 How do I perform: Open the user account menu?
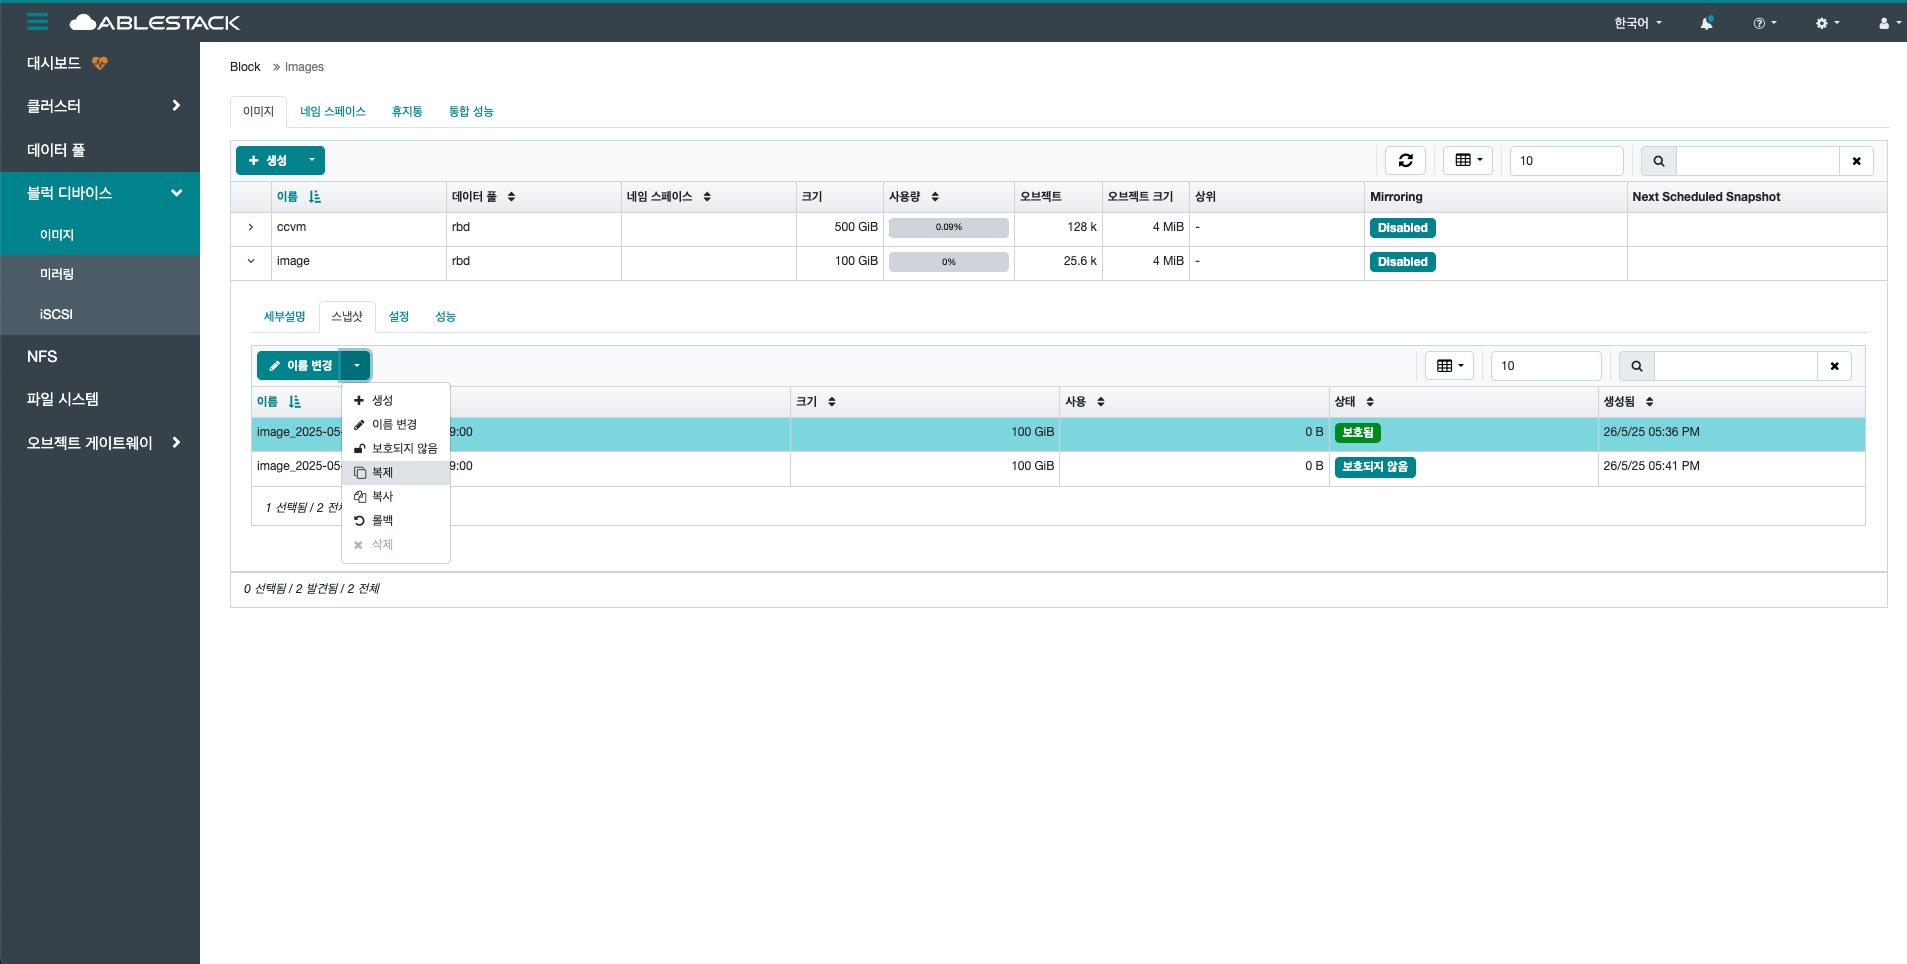click(x=1884, y=22)
